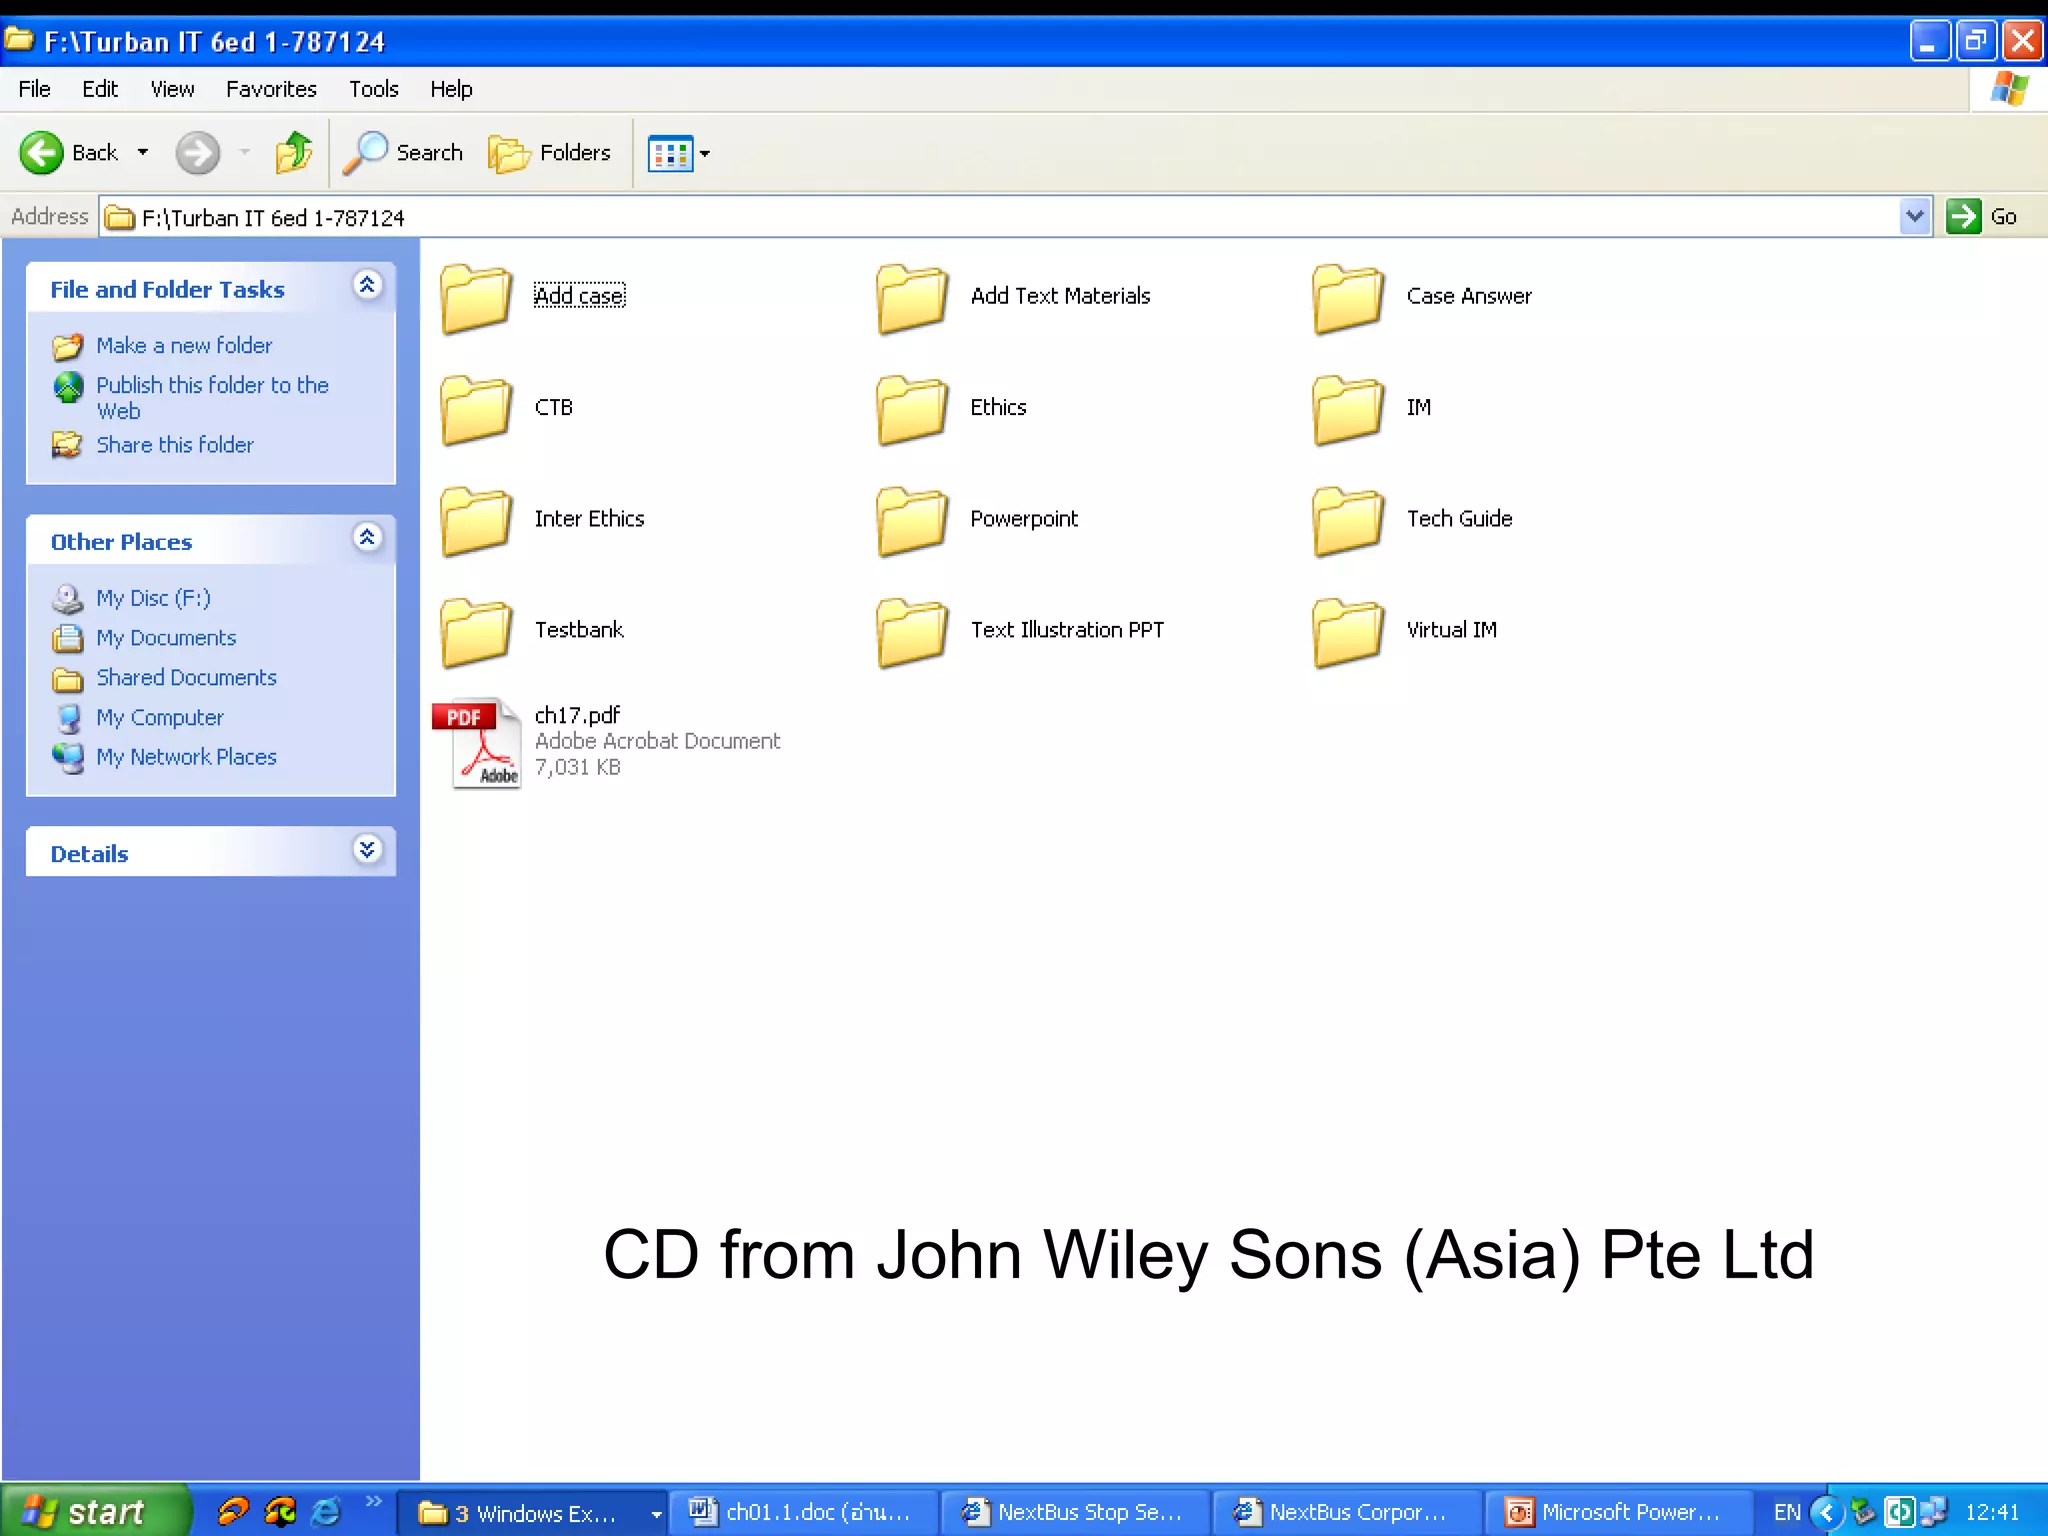Click Share this folder link

(x=175, y=444)
